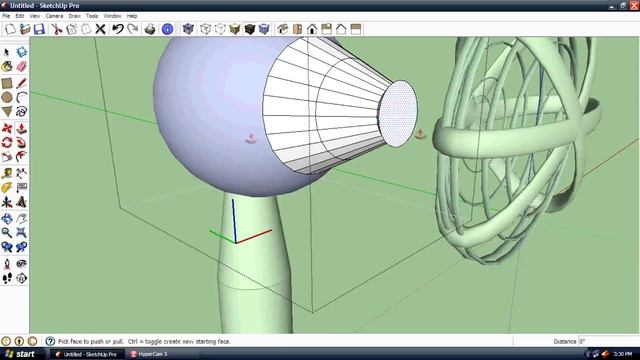Select the Freehand scribble tool
Screen dimensions: 640x360
pos(22,111)
